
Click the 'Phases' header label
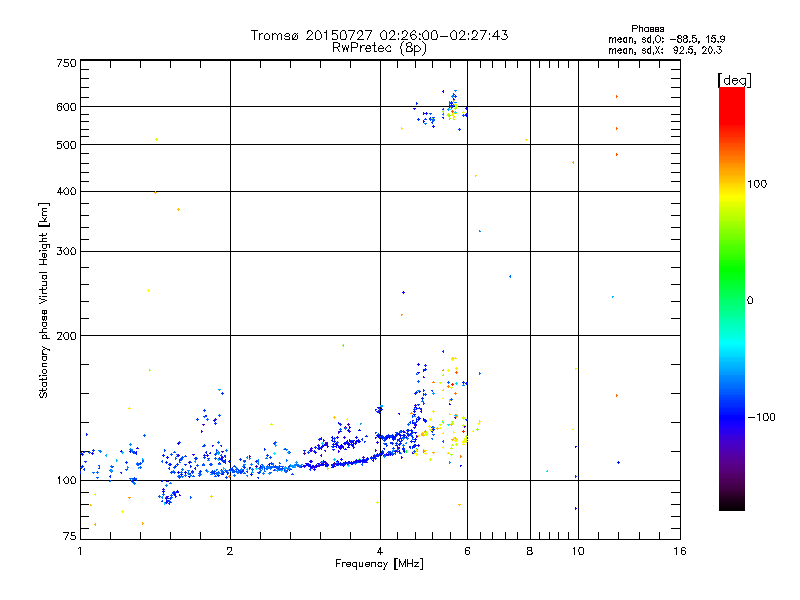pos(647,29)
